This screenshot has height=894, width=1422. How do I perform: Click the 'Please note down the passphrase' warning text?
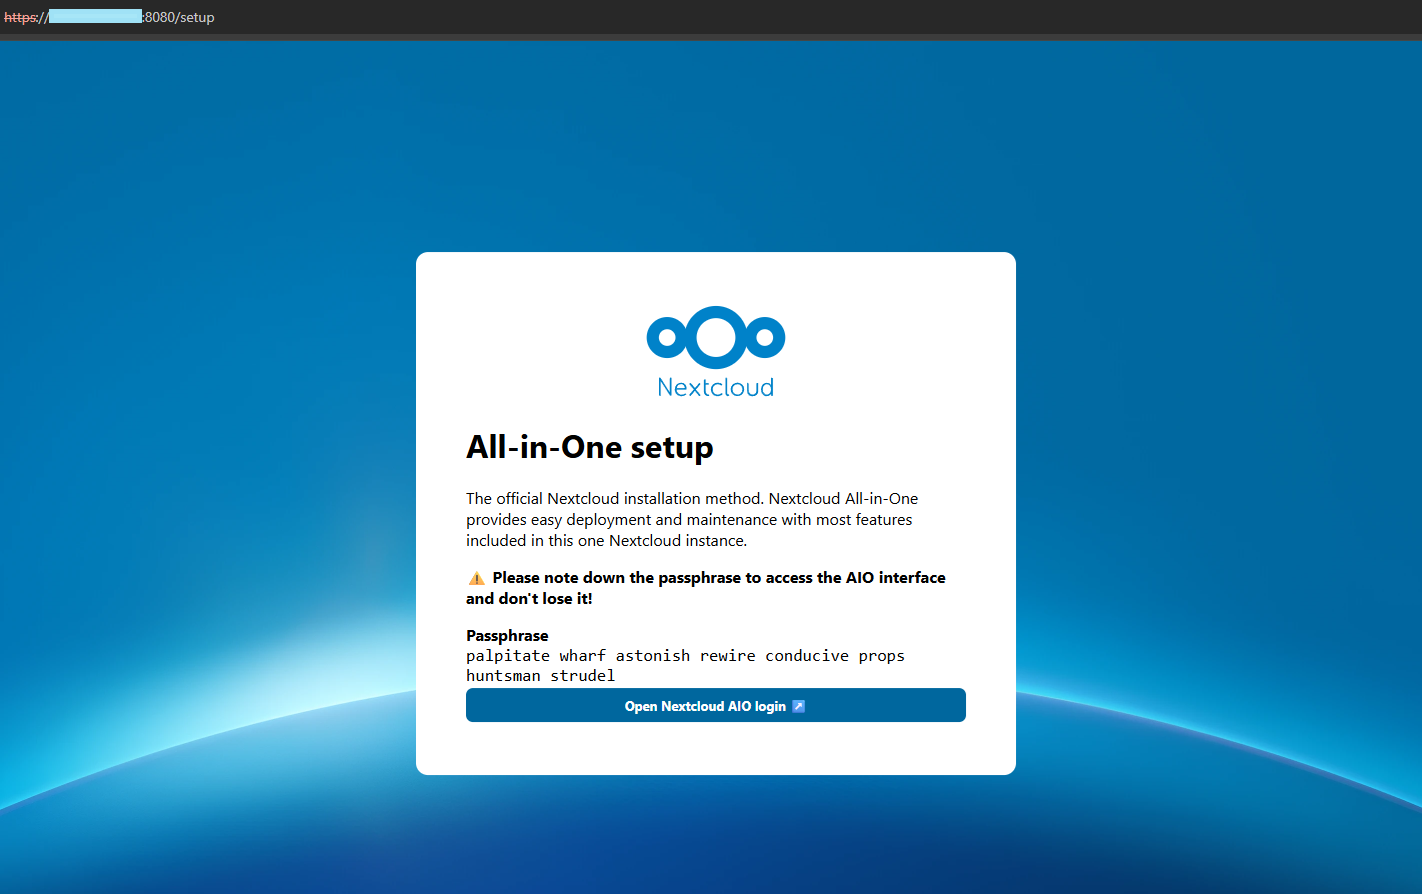click(706, 588)
